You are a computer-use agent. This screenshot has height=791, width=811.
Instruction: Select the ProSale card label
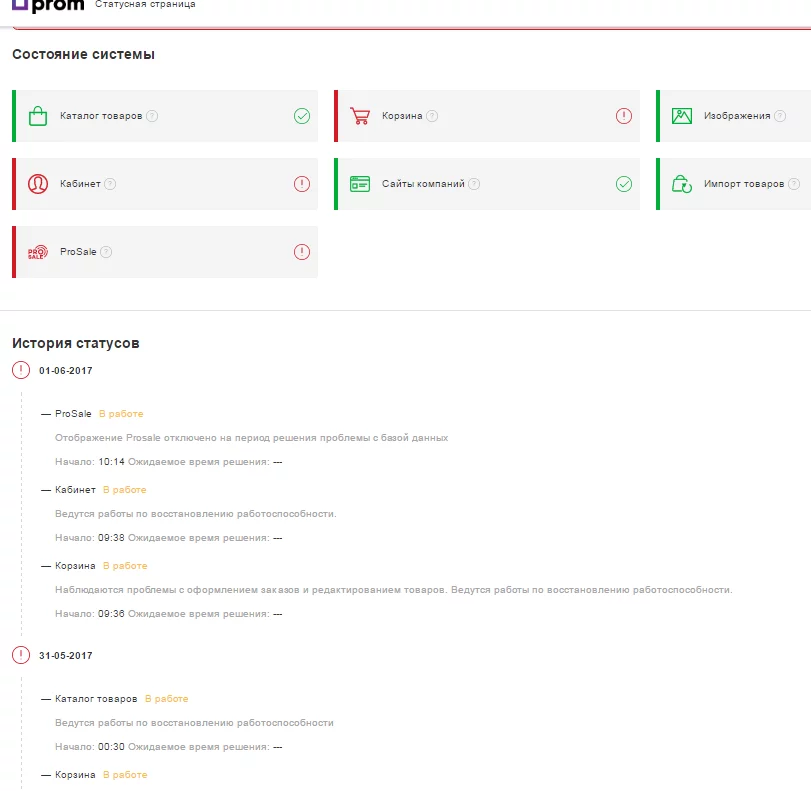pyautogui.click(x=78, y=252)
